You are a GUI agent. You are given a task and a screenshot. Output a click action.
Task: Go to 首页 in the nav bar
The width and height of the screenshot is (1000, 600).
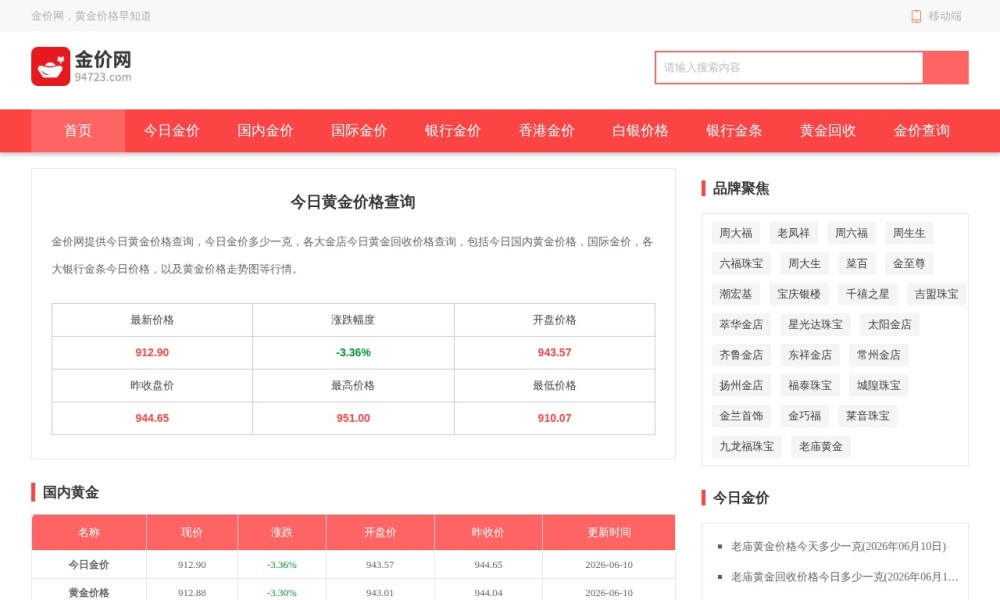click(78, 131)
